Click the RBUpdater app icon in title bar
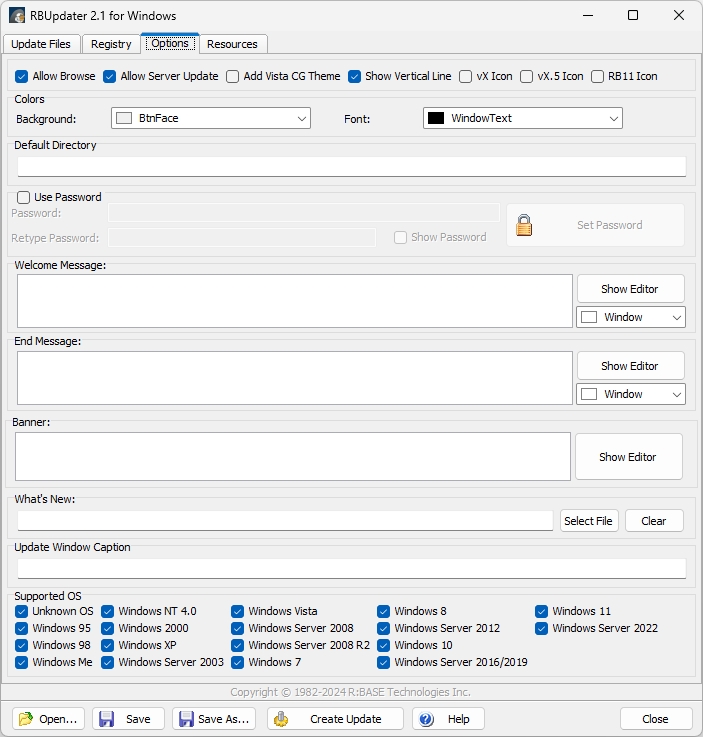Screen dimensions: 703x737 (17, 16)
